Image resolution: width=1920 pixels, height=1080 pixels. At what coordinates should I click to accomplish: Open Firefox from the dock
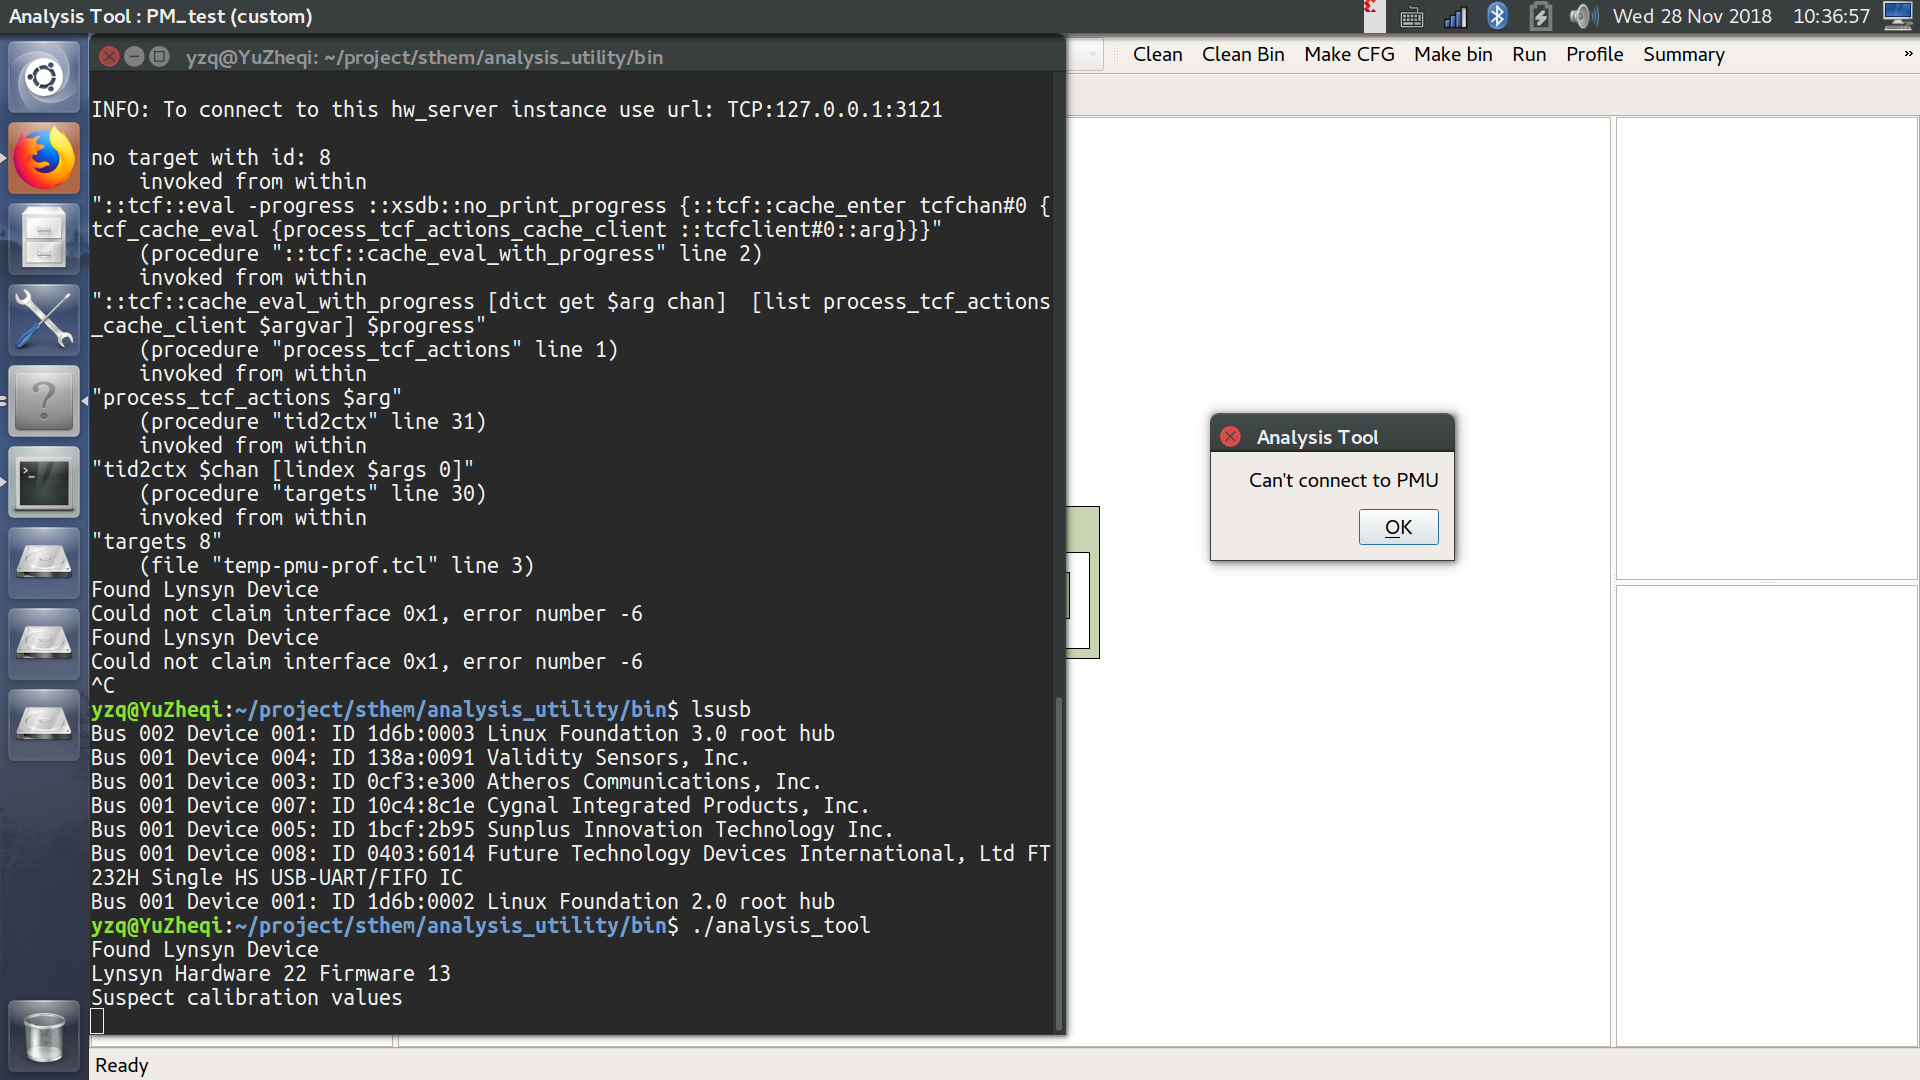[x=44, y=158]
